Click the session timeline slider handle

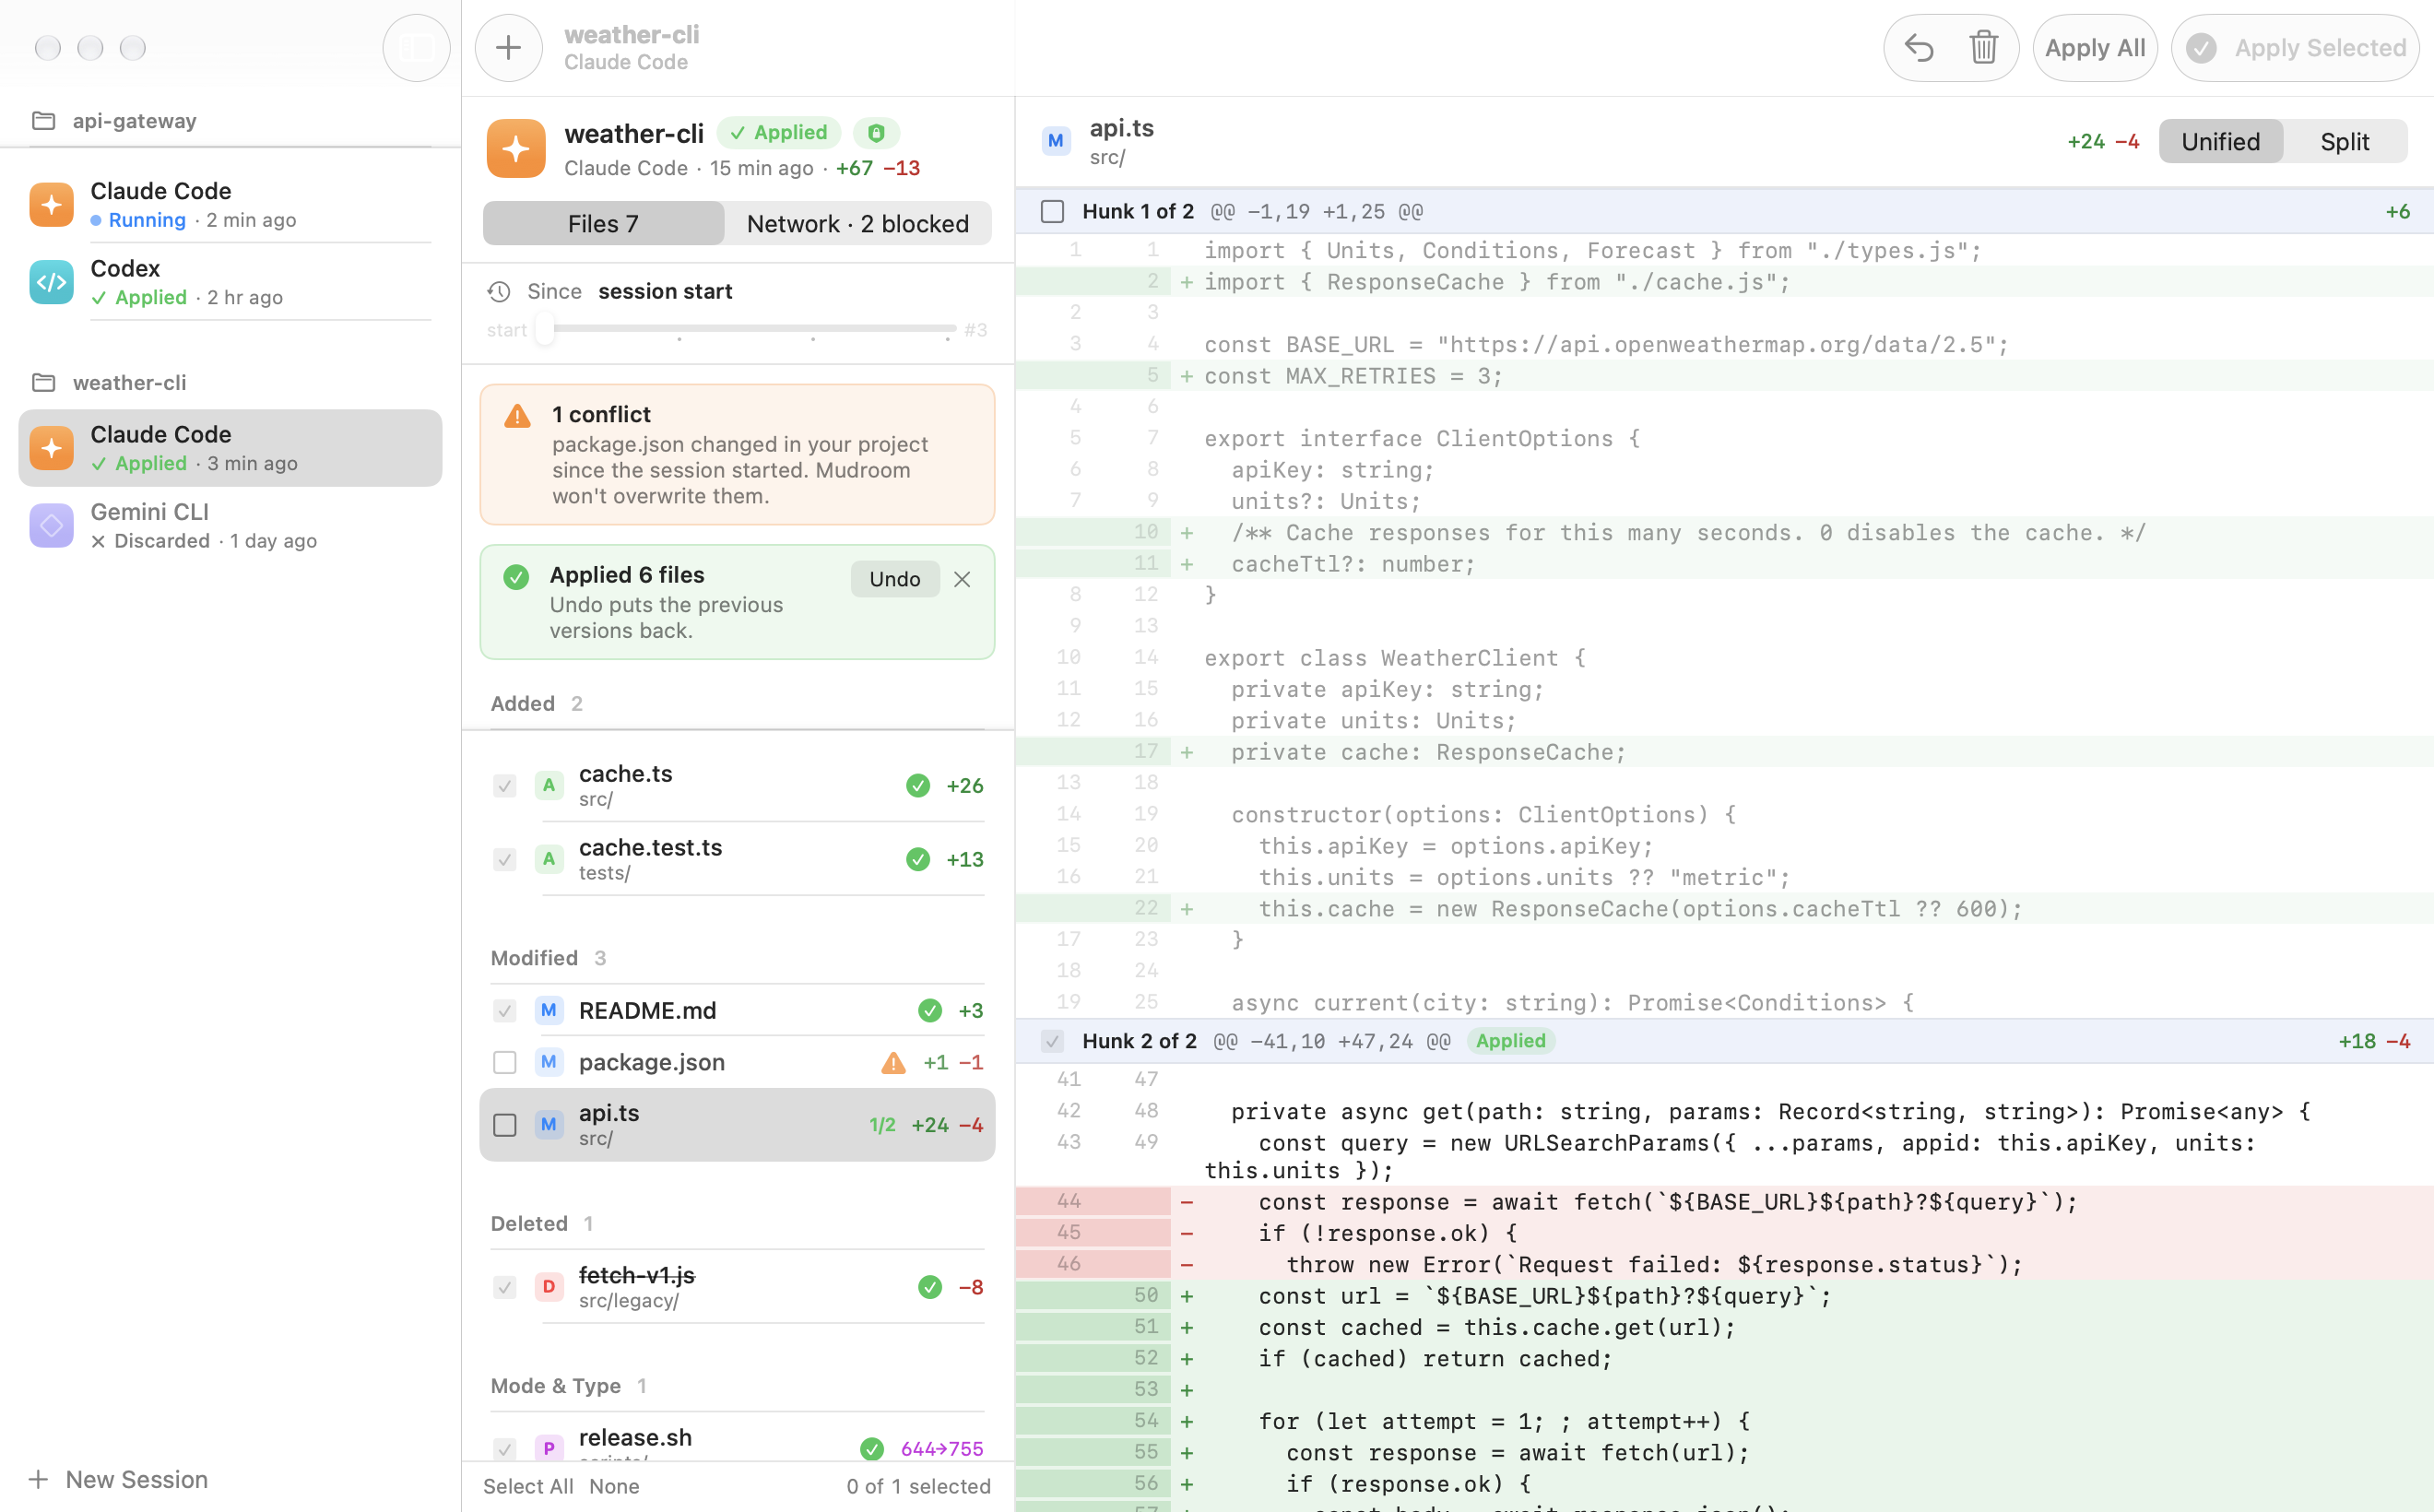tap(544, 328)
